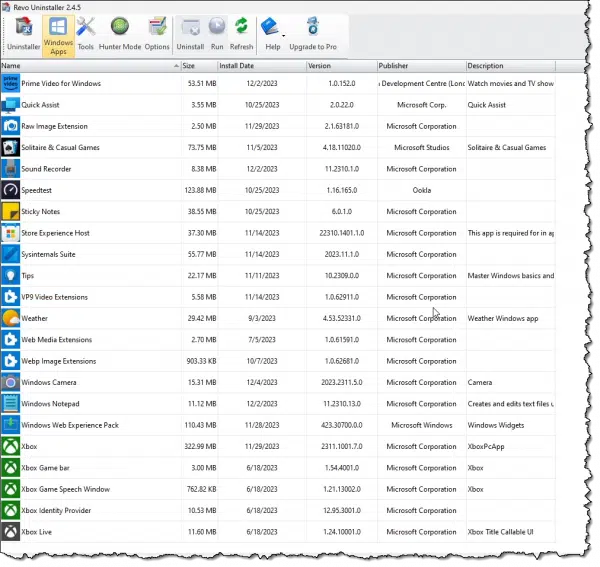
Task: Select the Raw Image Extension icon
Action: click(10, 126)
